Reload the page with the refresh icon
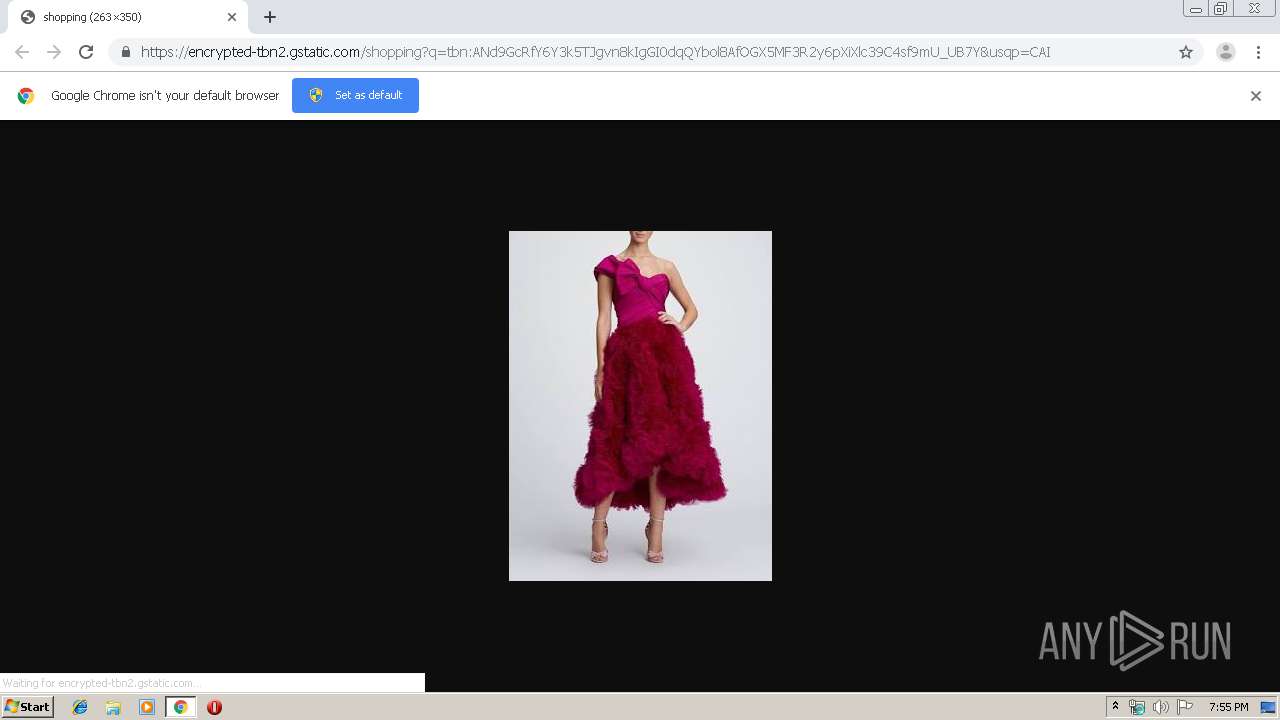This screenshot has height=720, width=1280. tap(86, 52)
